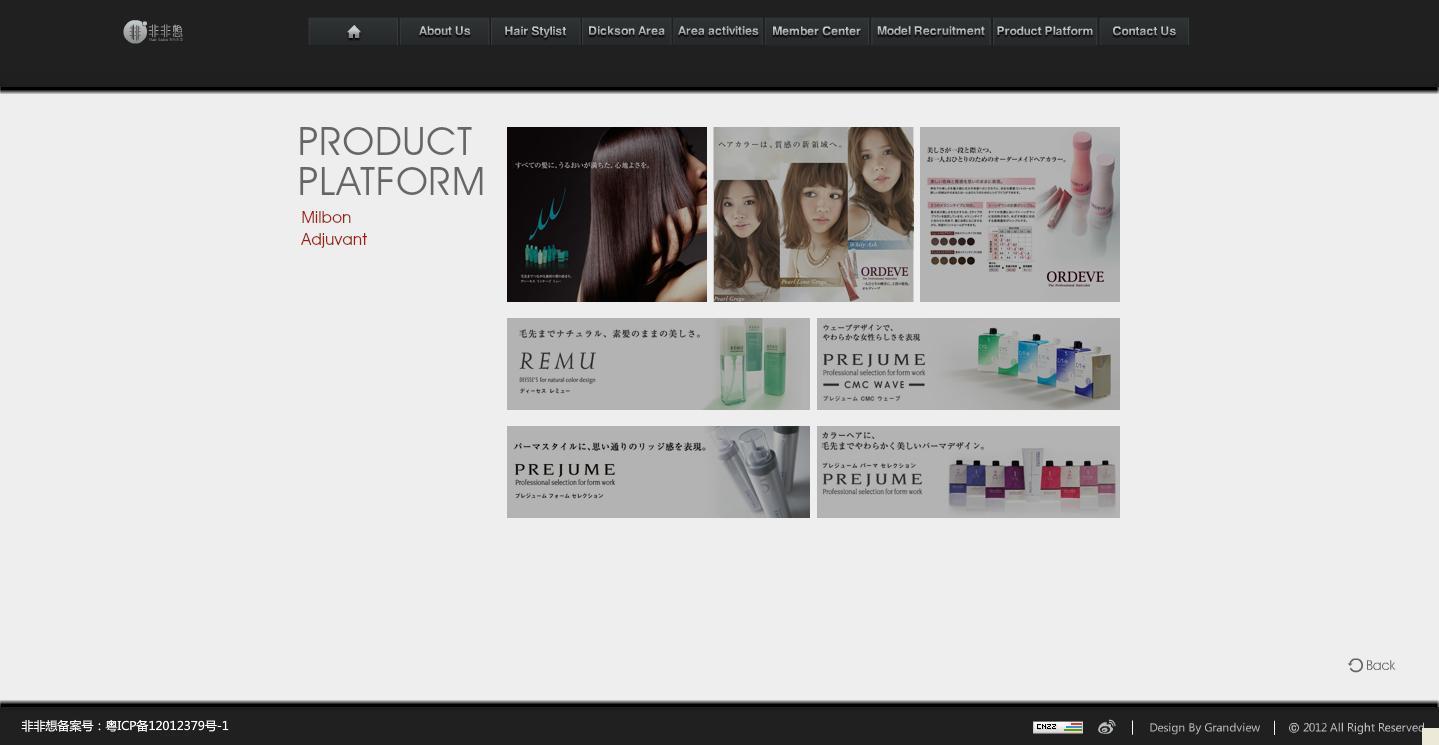
Task: Click the Back arrow link
Action: tap(1371, 665)
